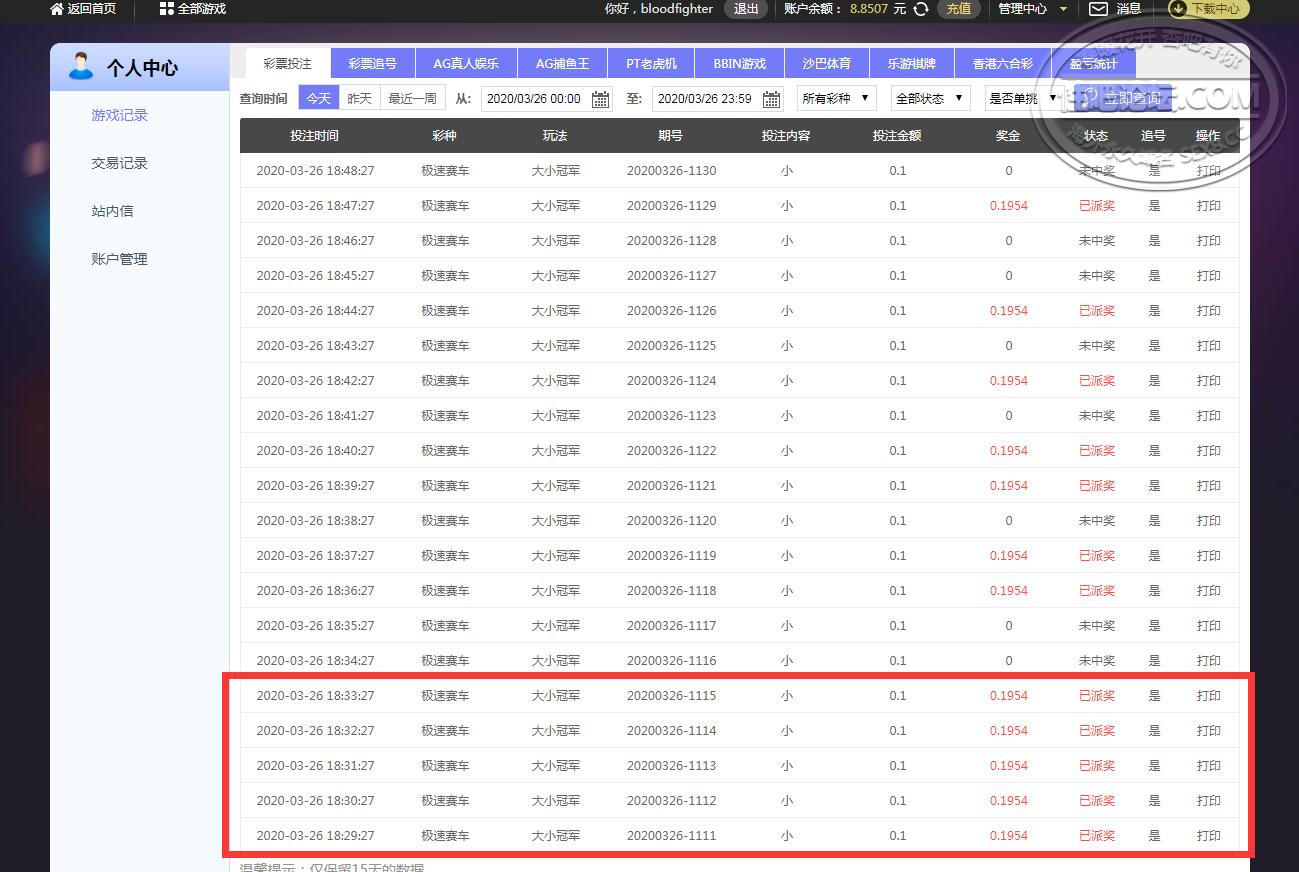Screen dimensions: 1299x872
Task: Click the account balance value 8.8507
Action: coord(868,9)
